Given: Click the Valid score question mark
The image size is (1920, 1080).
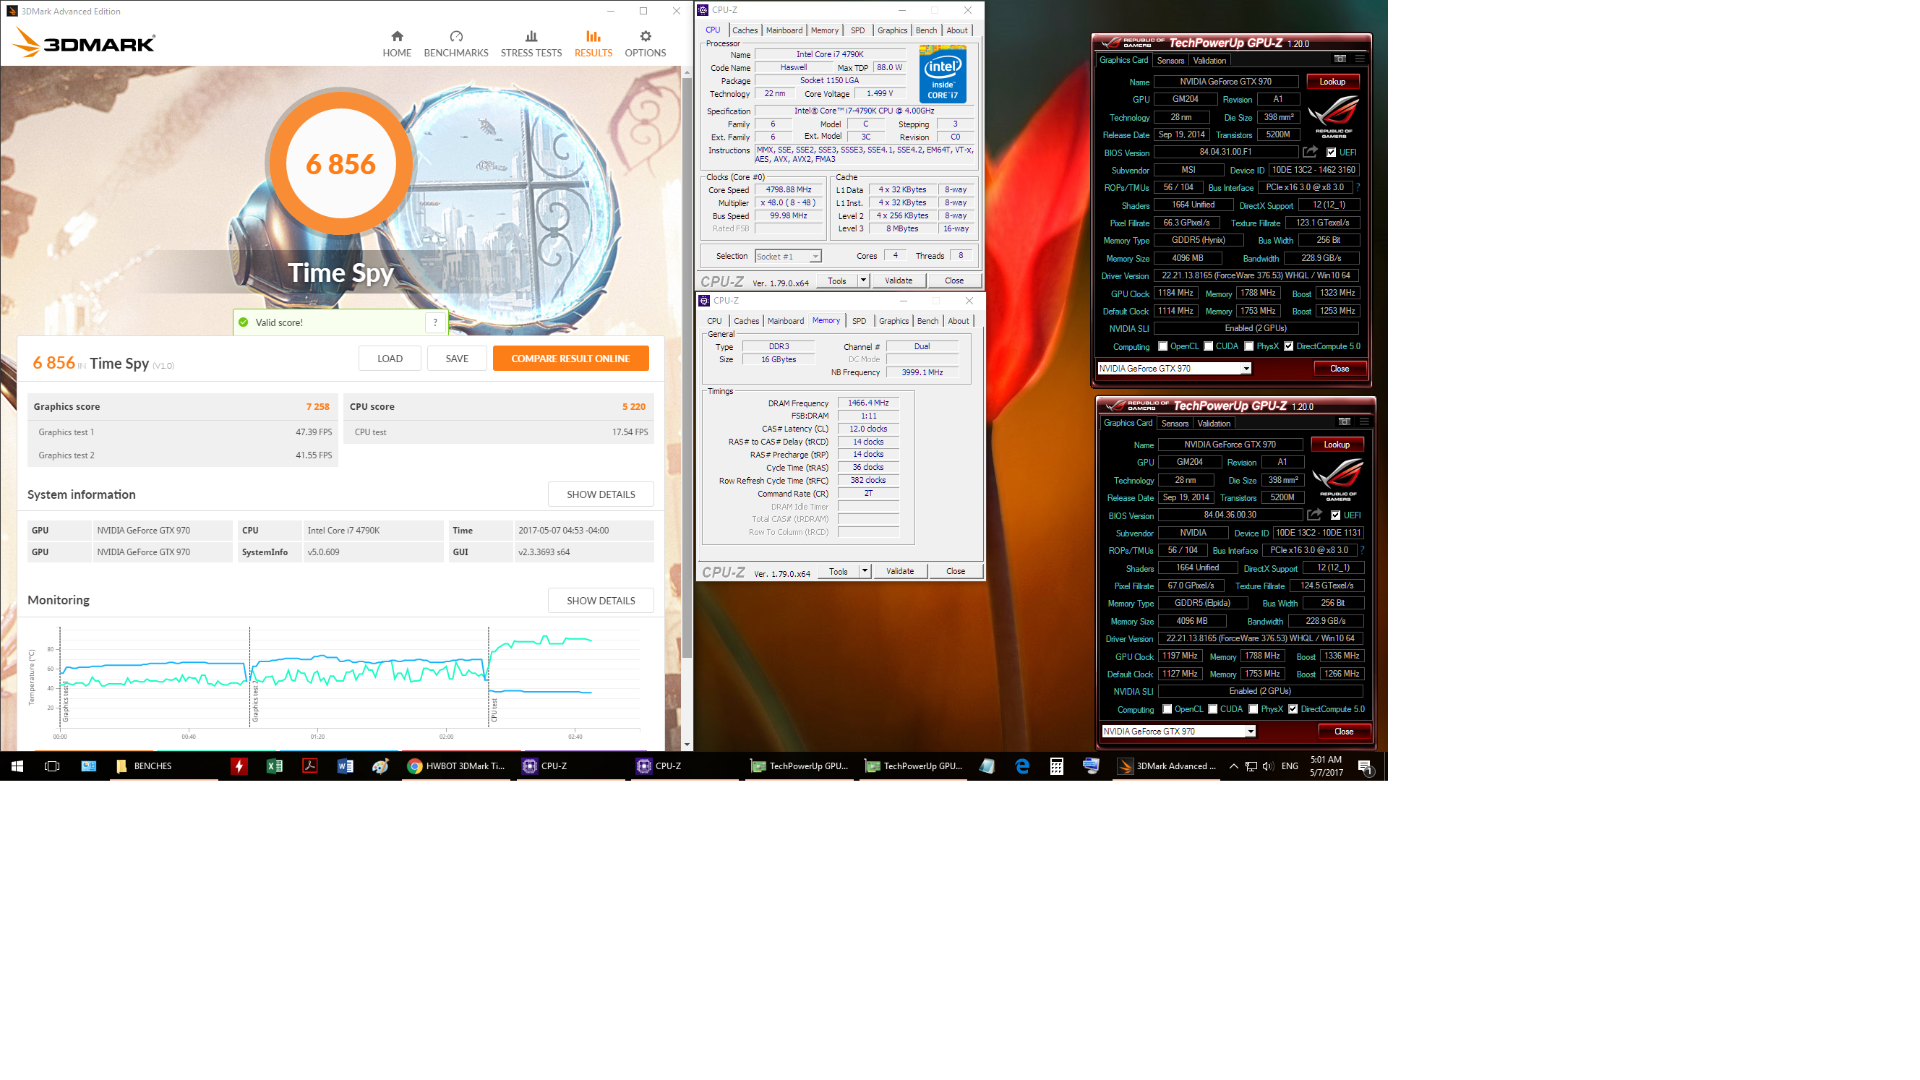Looking at the screenshot, I should [x=435, y=322].
